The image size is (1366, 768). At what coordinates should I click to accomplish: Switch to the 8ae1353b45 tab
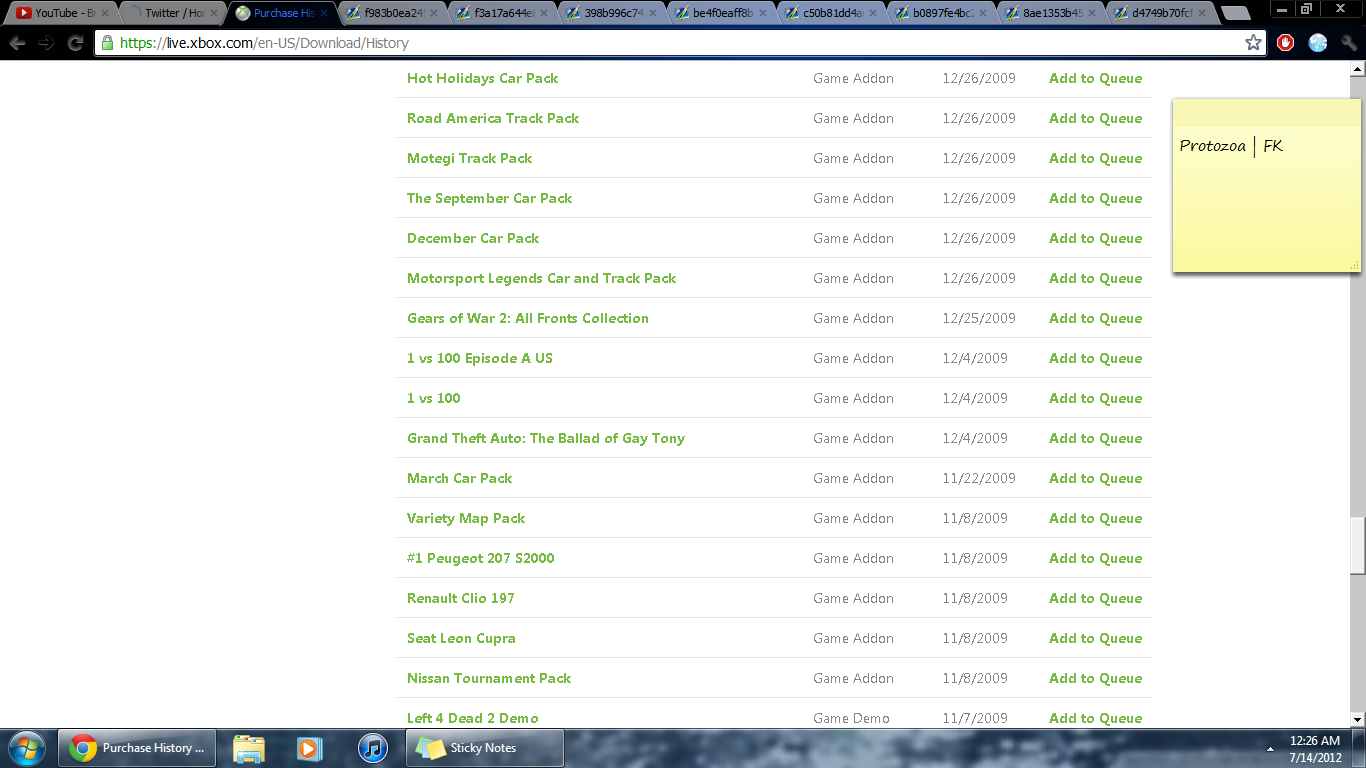coord(1052,13)
